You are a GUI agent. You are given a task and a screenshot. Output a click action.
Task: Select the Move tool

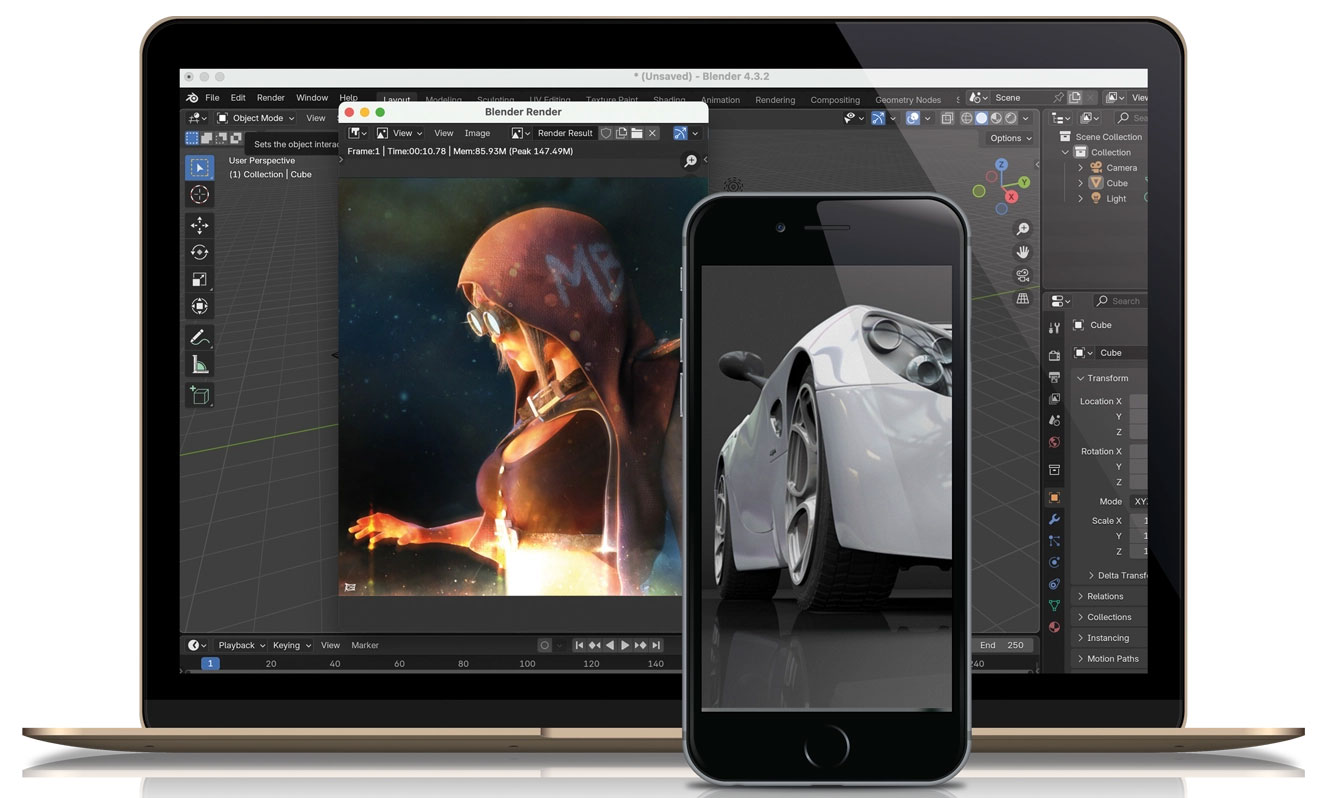point(199,225)
